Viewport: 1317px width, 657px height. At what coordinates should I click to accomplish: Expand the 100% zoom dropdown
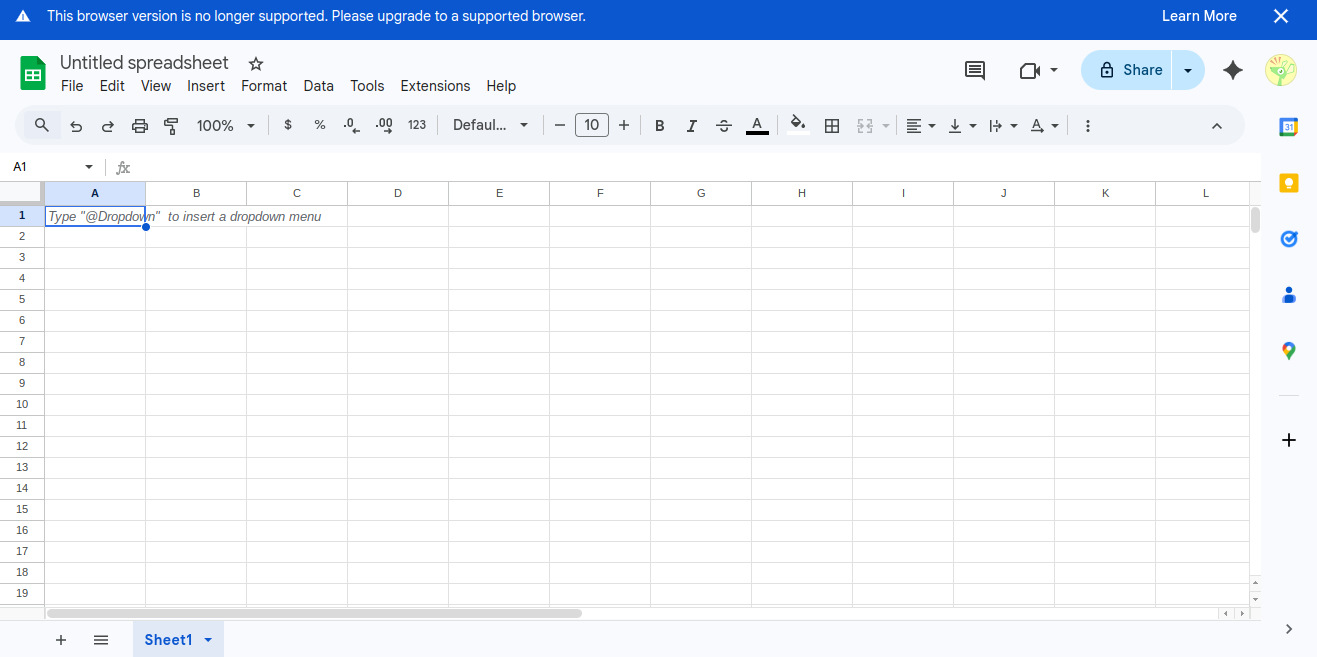226,126
